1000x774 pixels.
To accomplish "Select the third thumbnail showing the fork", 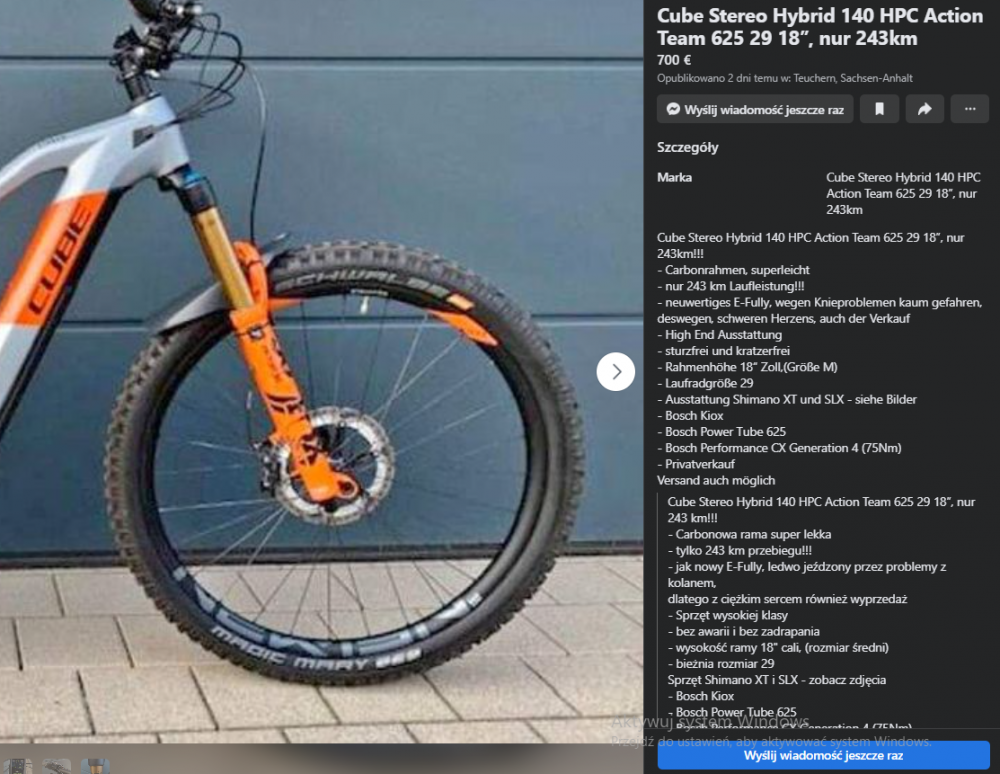I will click(x=96, y=766).
